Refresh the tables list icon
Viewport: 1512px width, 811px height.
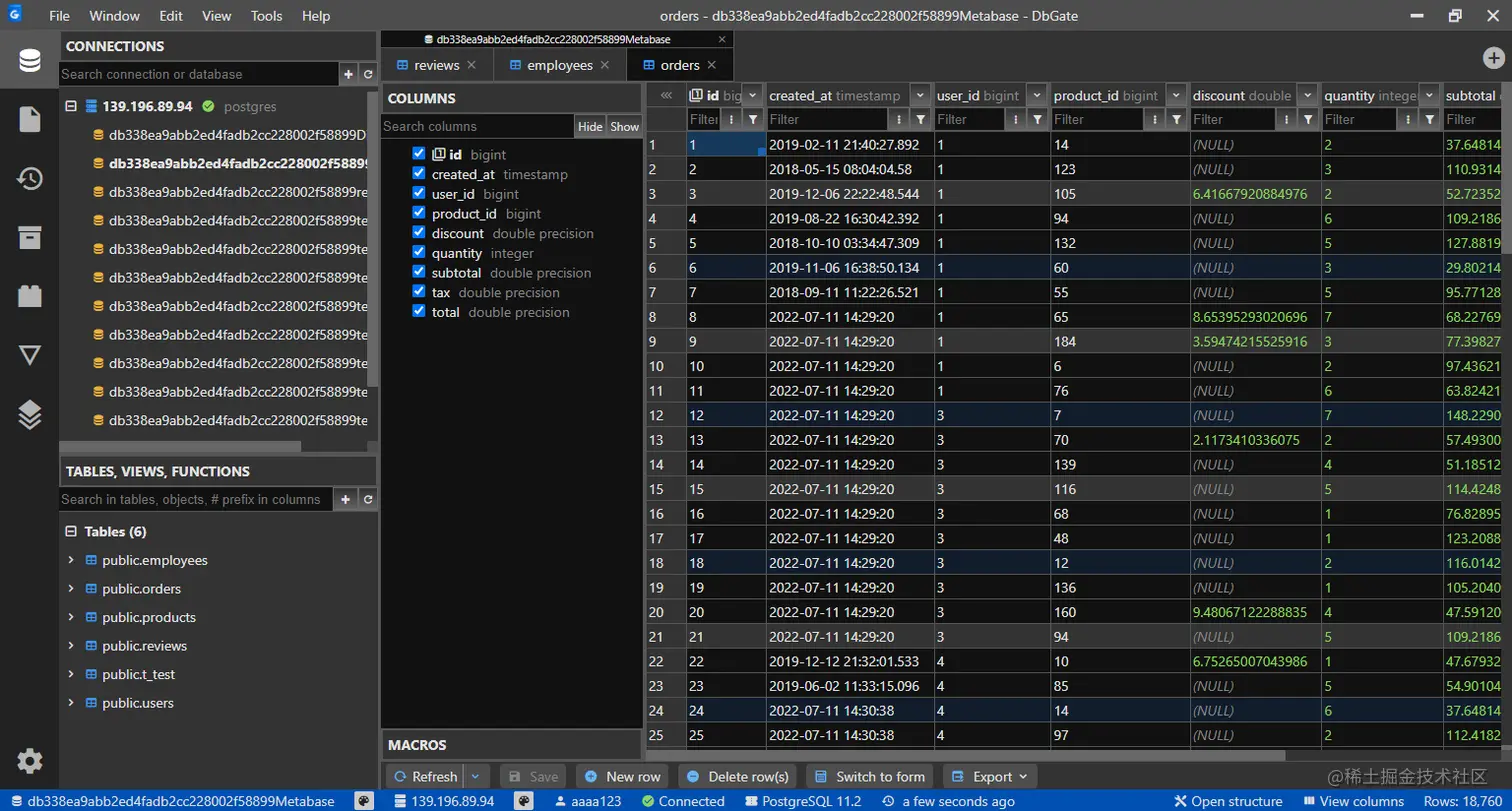[368, 499]
